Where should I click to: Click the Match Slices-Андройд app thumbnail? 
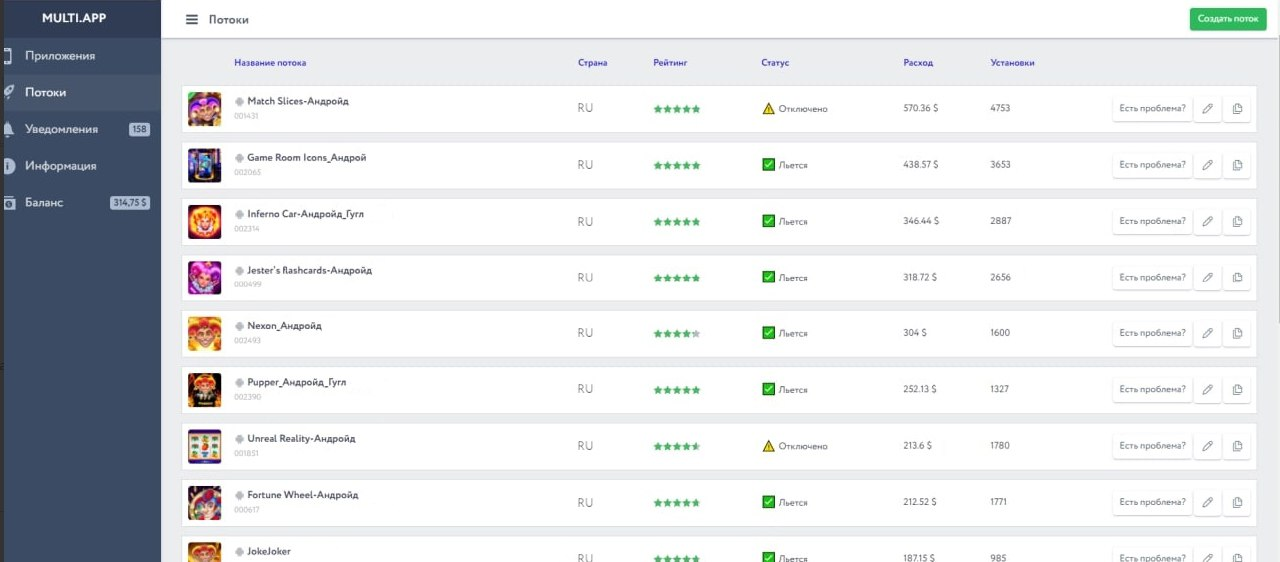click(x=204, y=109)
